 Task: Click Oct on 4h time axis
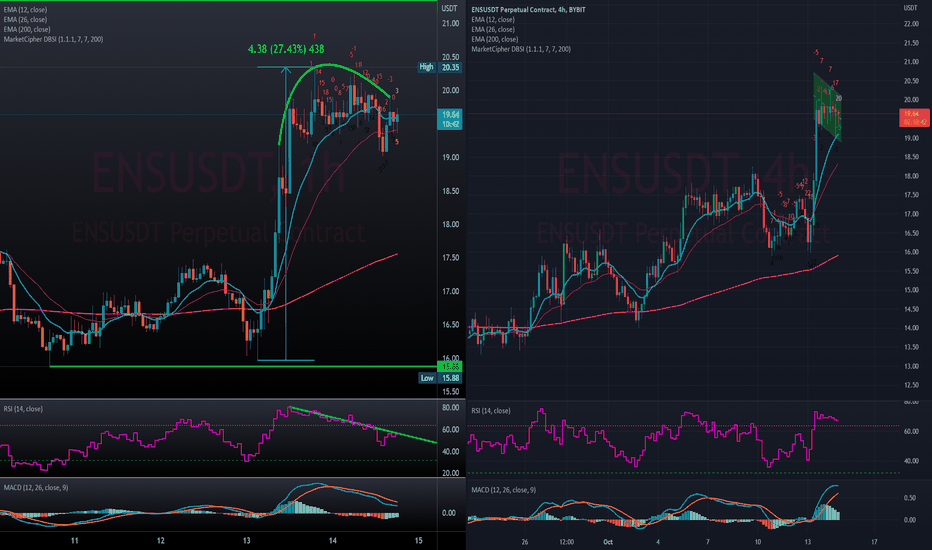(x=607, y=542)
